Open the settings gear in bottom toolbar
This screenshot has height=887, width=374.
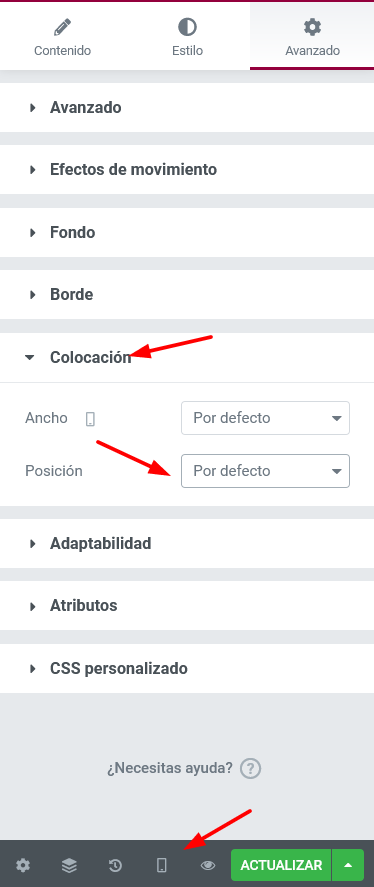pos(23,865)
